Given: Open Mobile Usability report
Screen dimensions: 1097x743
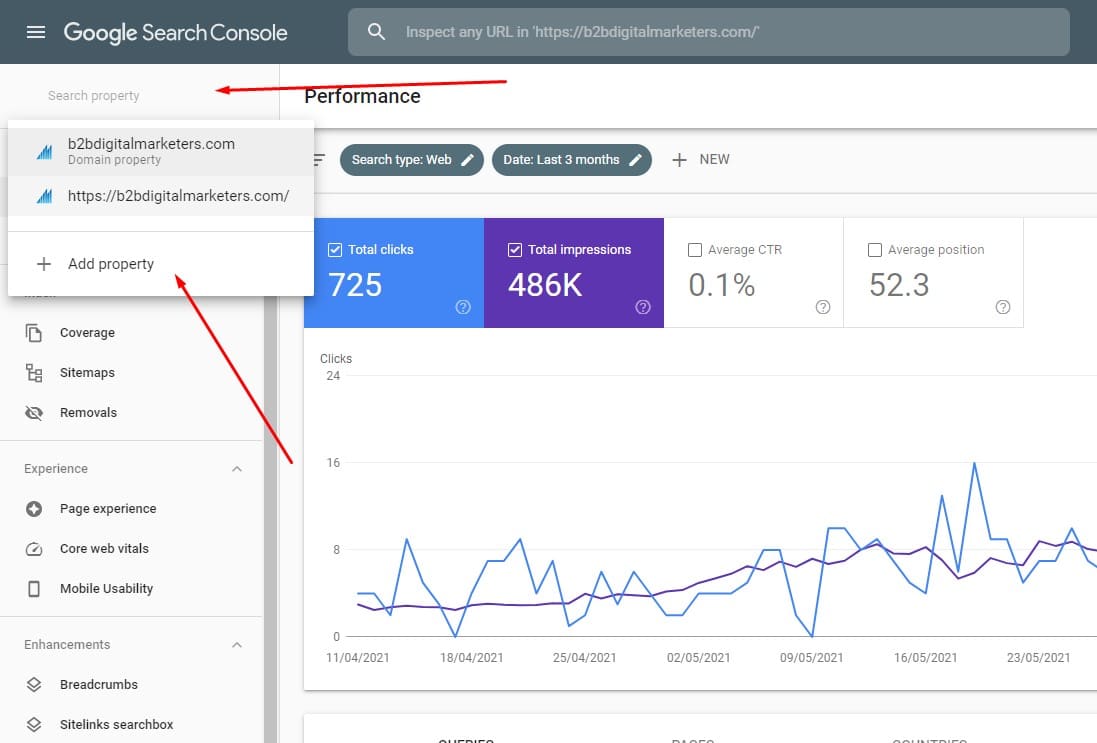Looking at the screenshot, I should 106,588.
